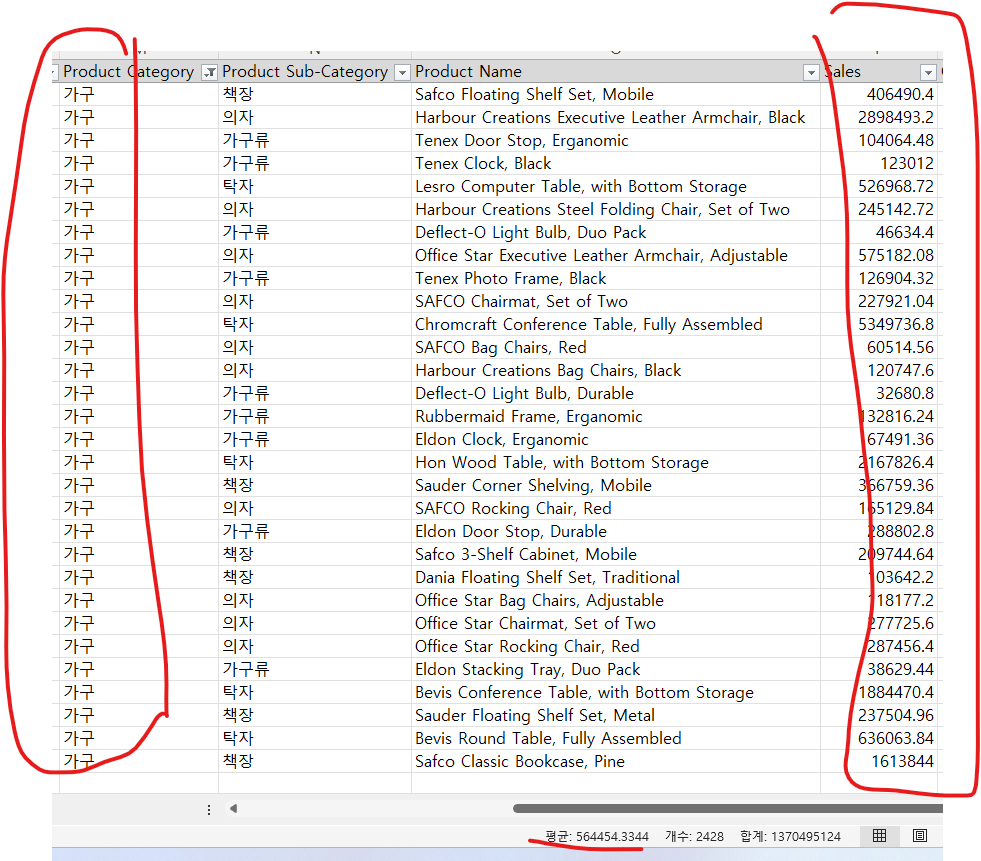Select cell Harbour Creations Bag Chairs, Black
981x861 pixels.
(616, 370)
